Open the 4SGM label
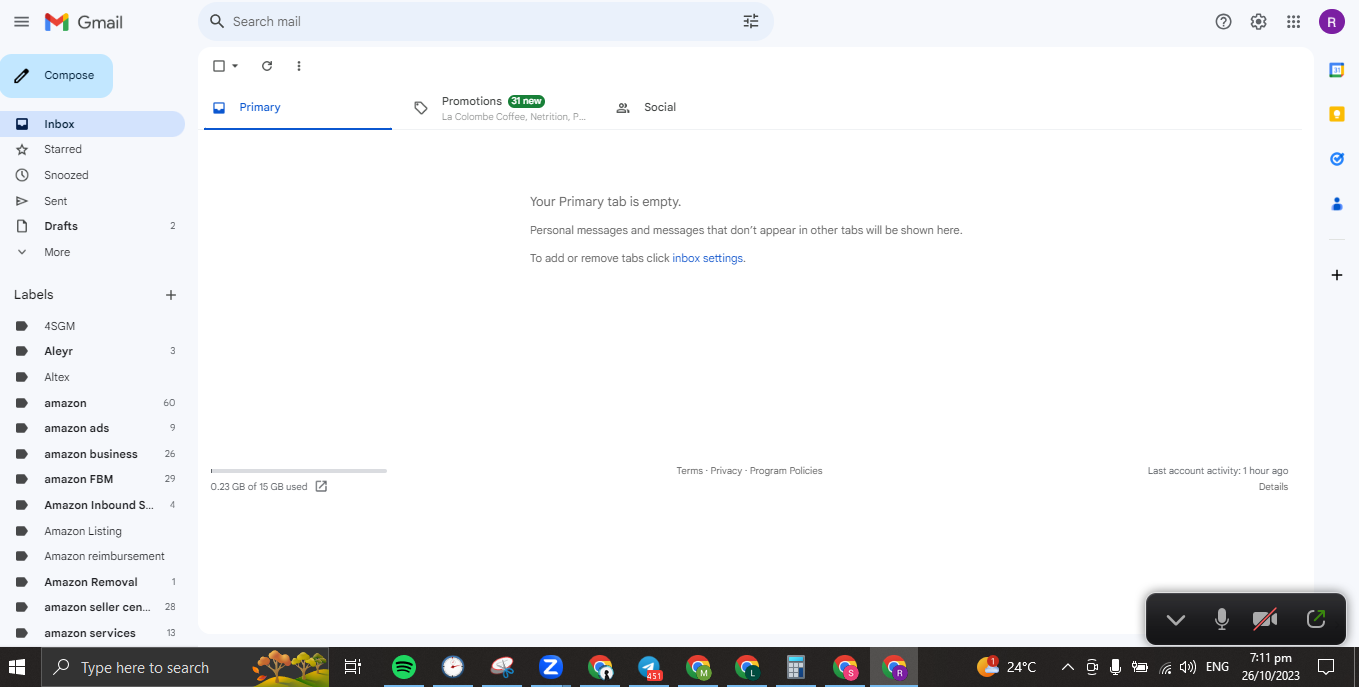Screen dimensions: 1359x687 click(x=92, y=326)
